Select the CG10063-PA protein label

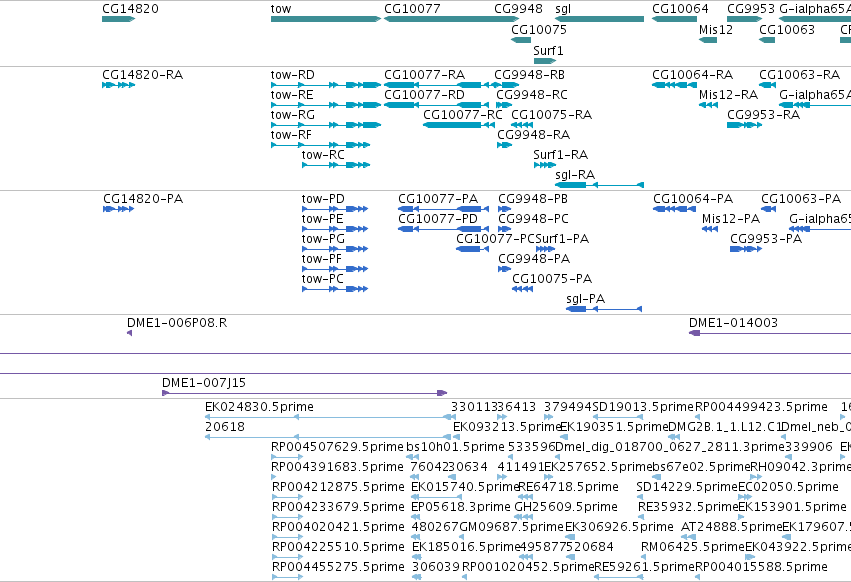point(801,199)
